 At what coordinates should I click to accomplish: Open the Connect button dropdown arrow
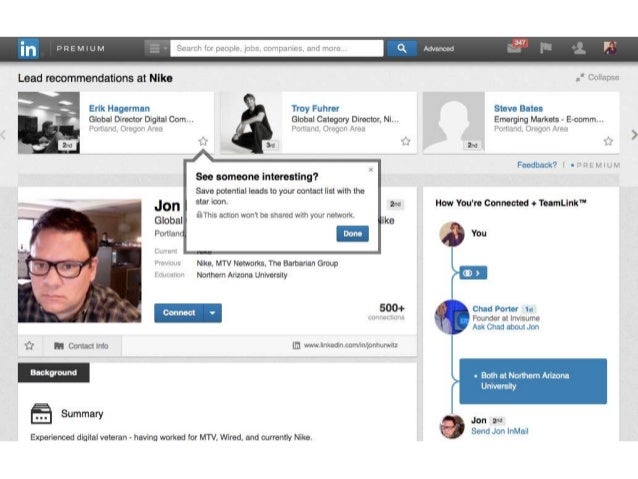[212, 313]
